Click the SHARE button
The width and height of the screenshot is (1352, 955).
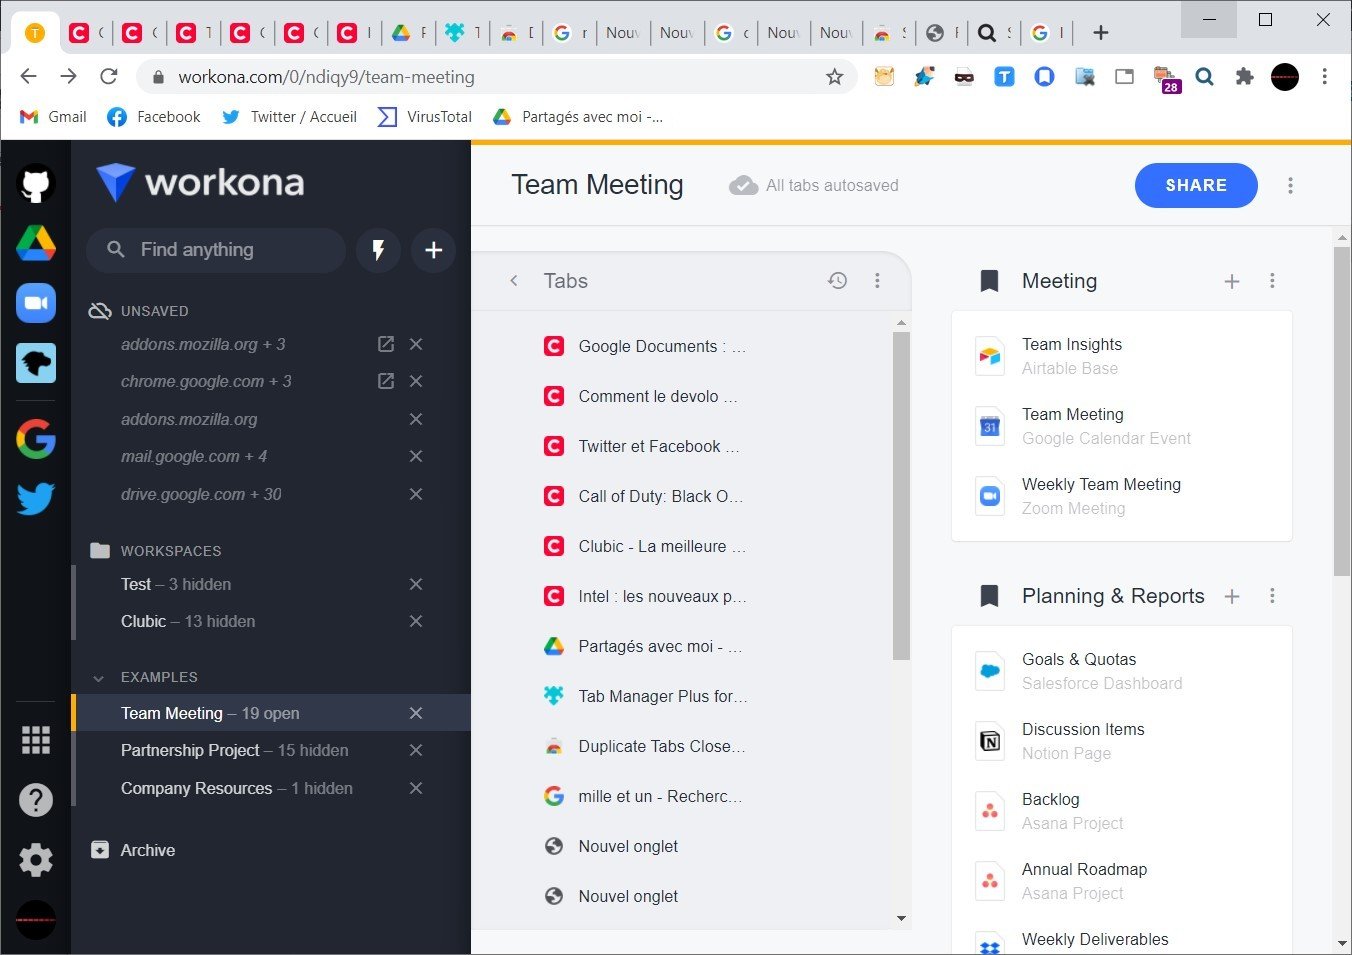[x=1196, y=185]
